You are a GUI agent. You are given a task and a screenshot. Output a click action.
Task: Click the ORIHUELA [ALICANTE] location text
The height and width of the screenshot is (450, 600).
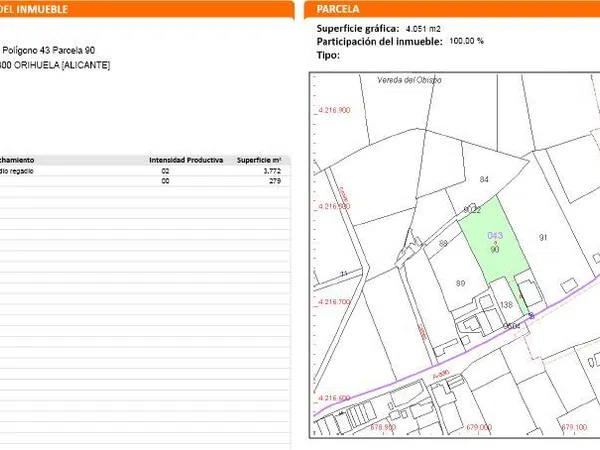click(x=62, y=64)
